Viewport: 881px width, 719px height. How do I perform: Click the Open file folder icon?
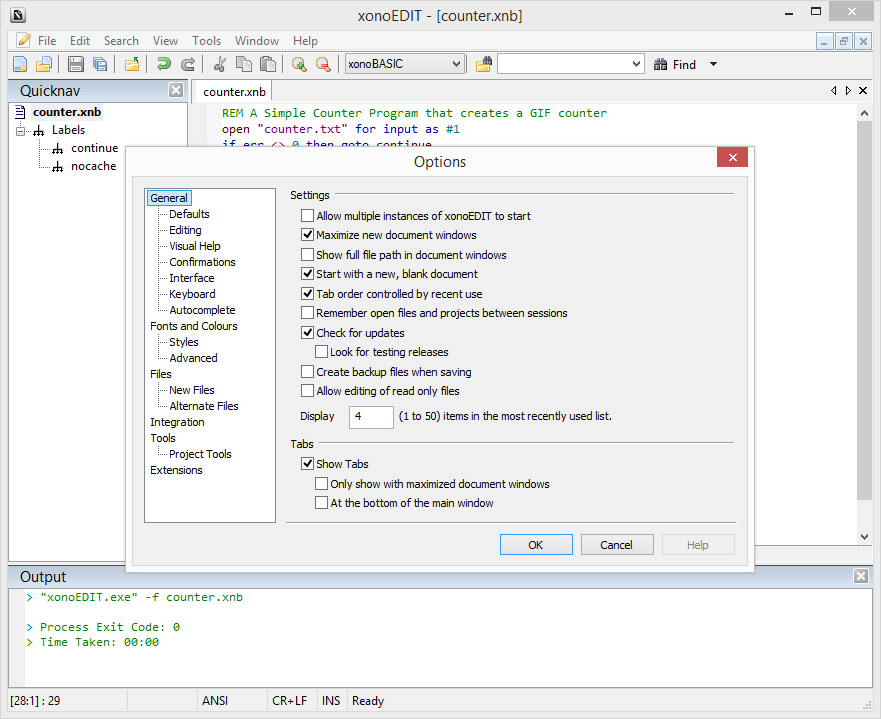point(44,64)
